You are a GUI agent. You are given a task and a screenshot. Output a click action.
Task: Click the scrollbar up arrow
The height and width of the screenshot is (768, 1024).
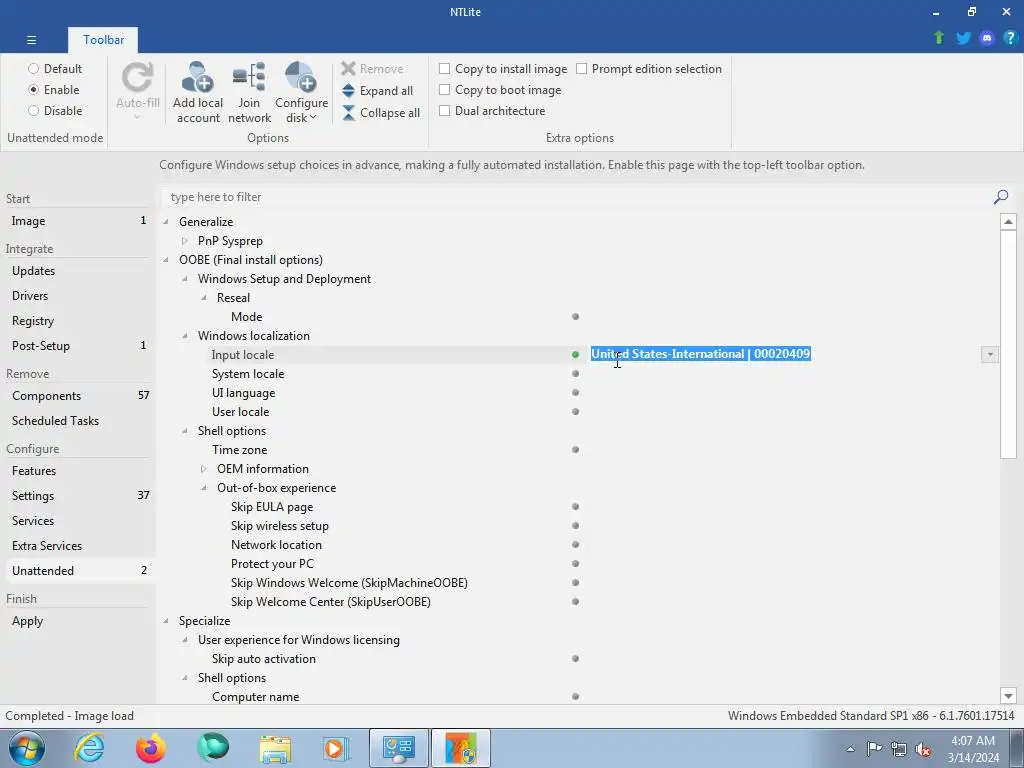point(1008,221)
